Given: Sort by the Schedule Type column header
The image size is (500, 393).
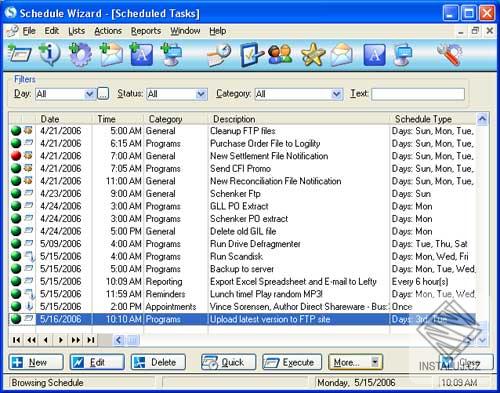Looking at the screenshot, I should [x=433, y=119].
